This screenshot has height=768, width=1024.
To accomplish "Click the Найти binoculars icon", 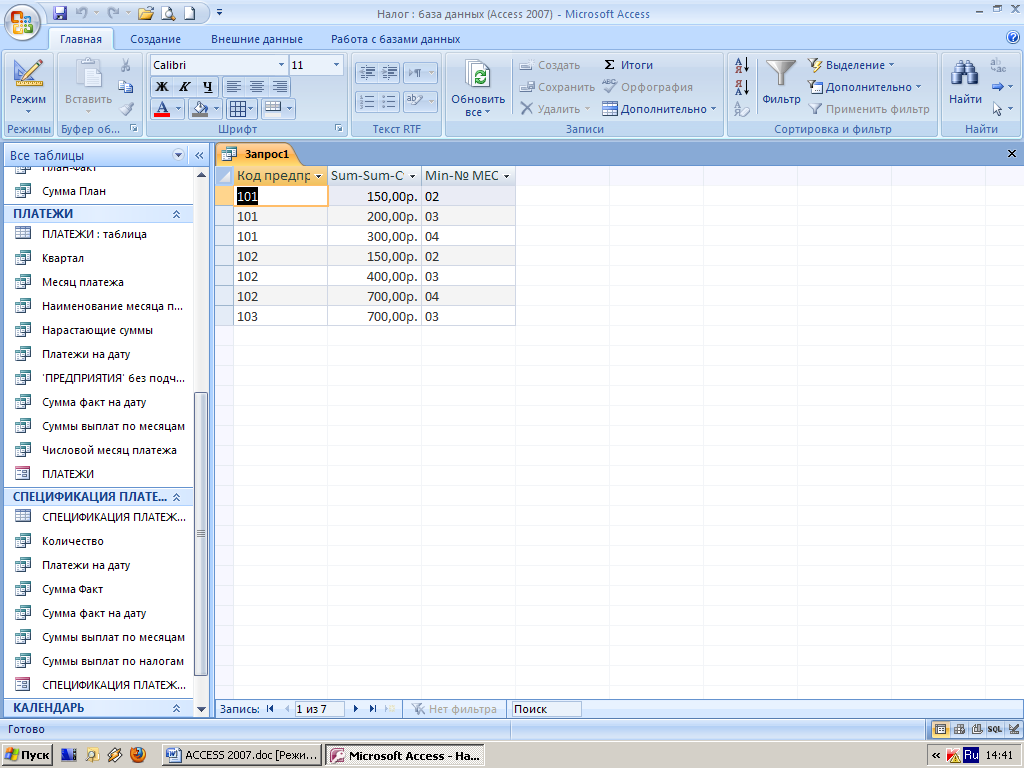I will coord(965,82).
